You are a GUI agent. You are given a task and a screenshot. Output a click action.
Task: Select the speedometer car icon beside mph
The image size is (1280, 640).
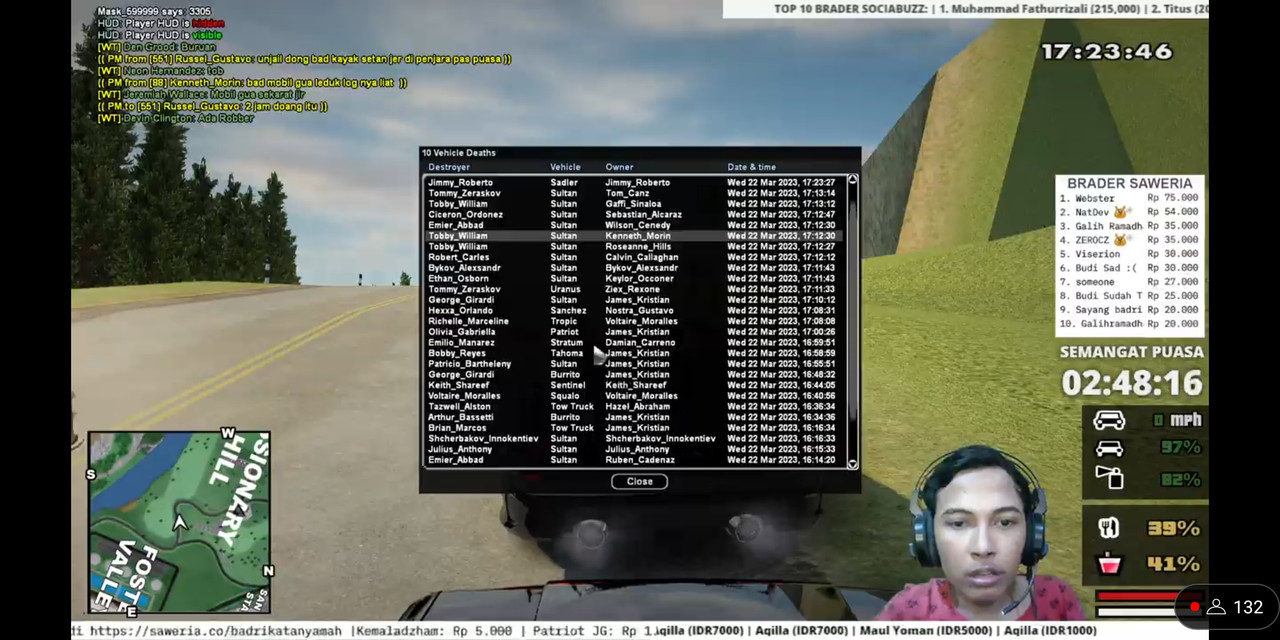pyautogui.click(x=1109, y=420)
